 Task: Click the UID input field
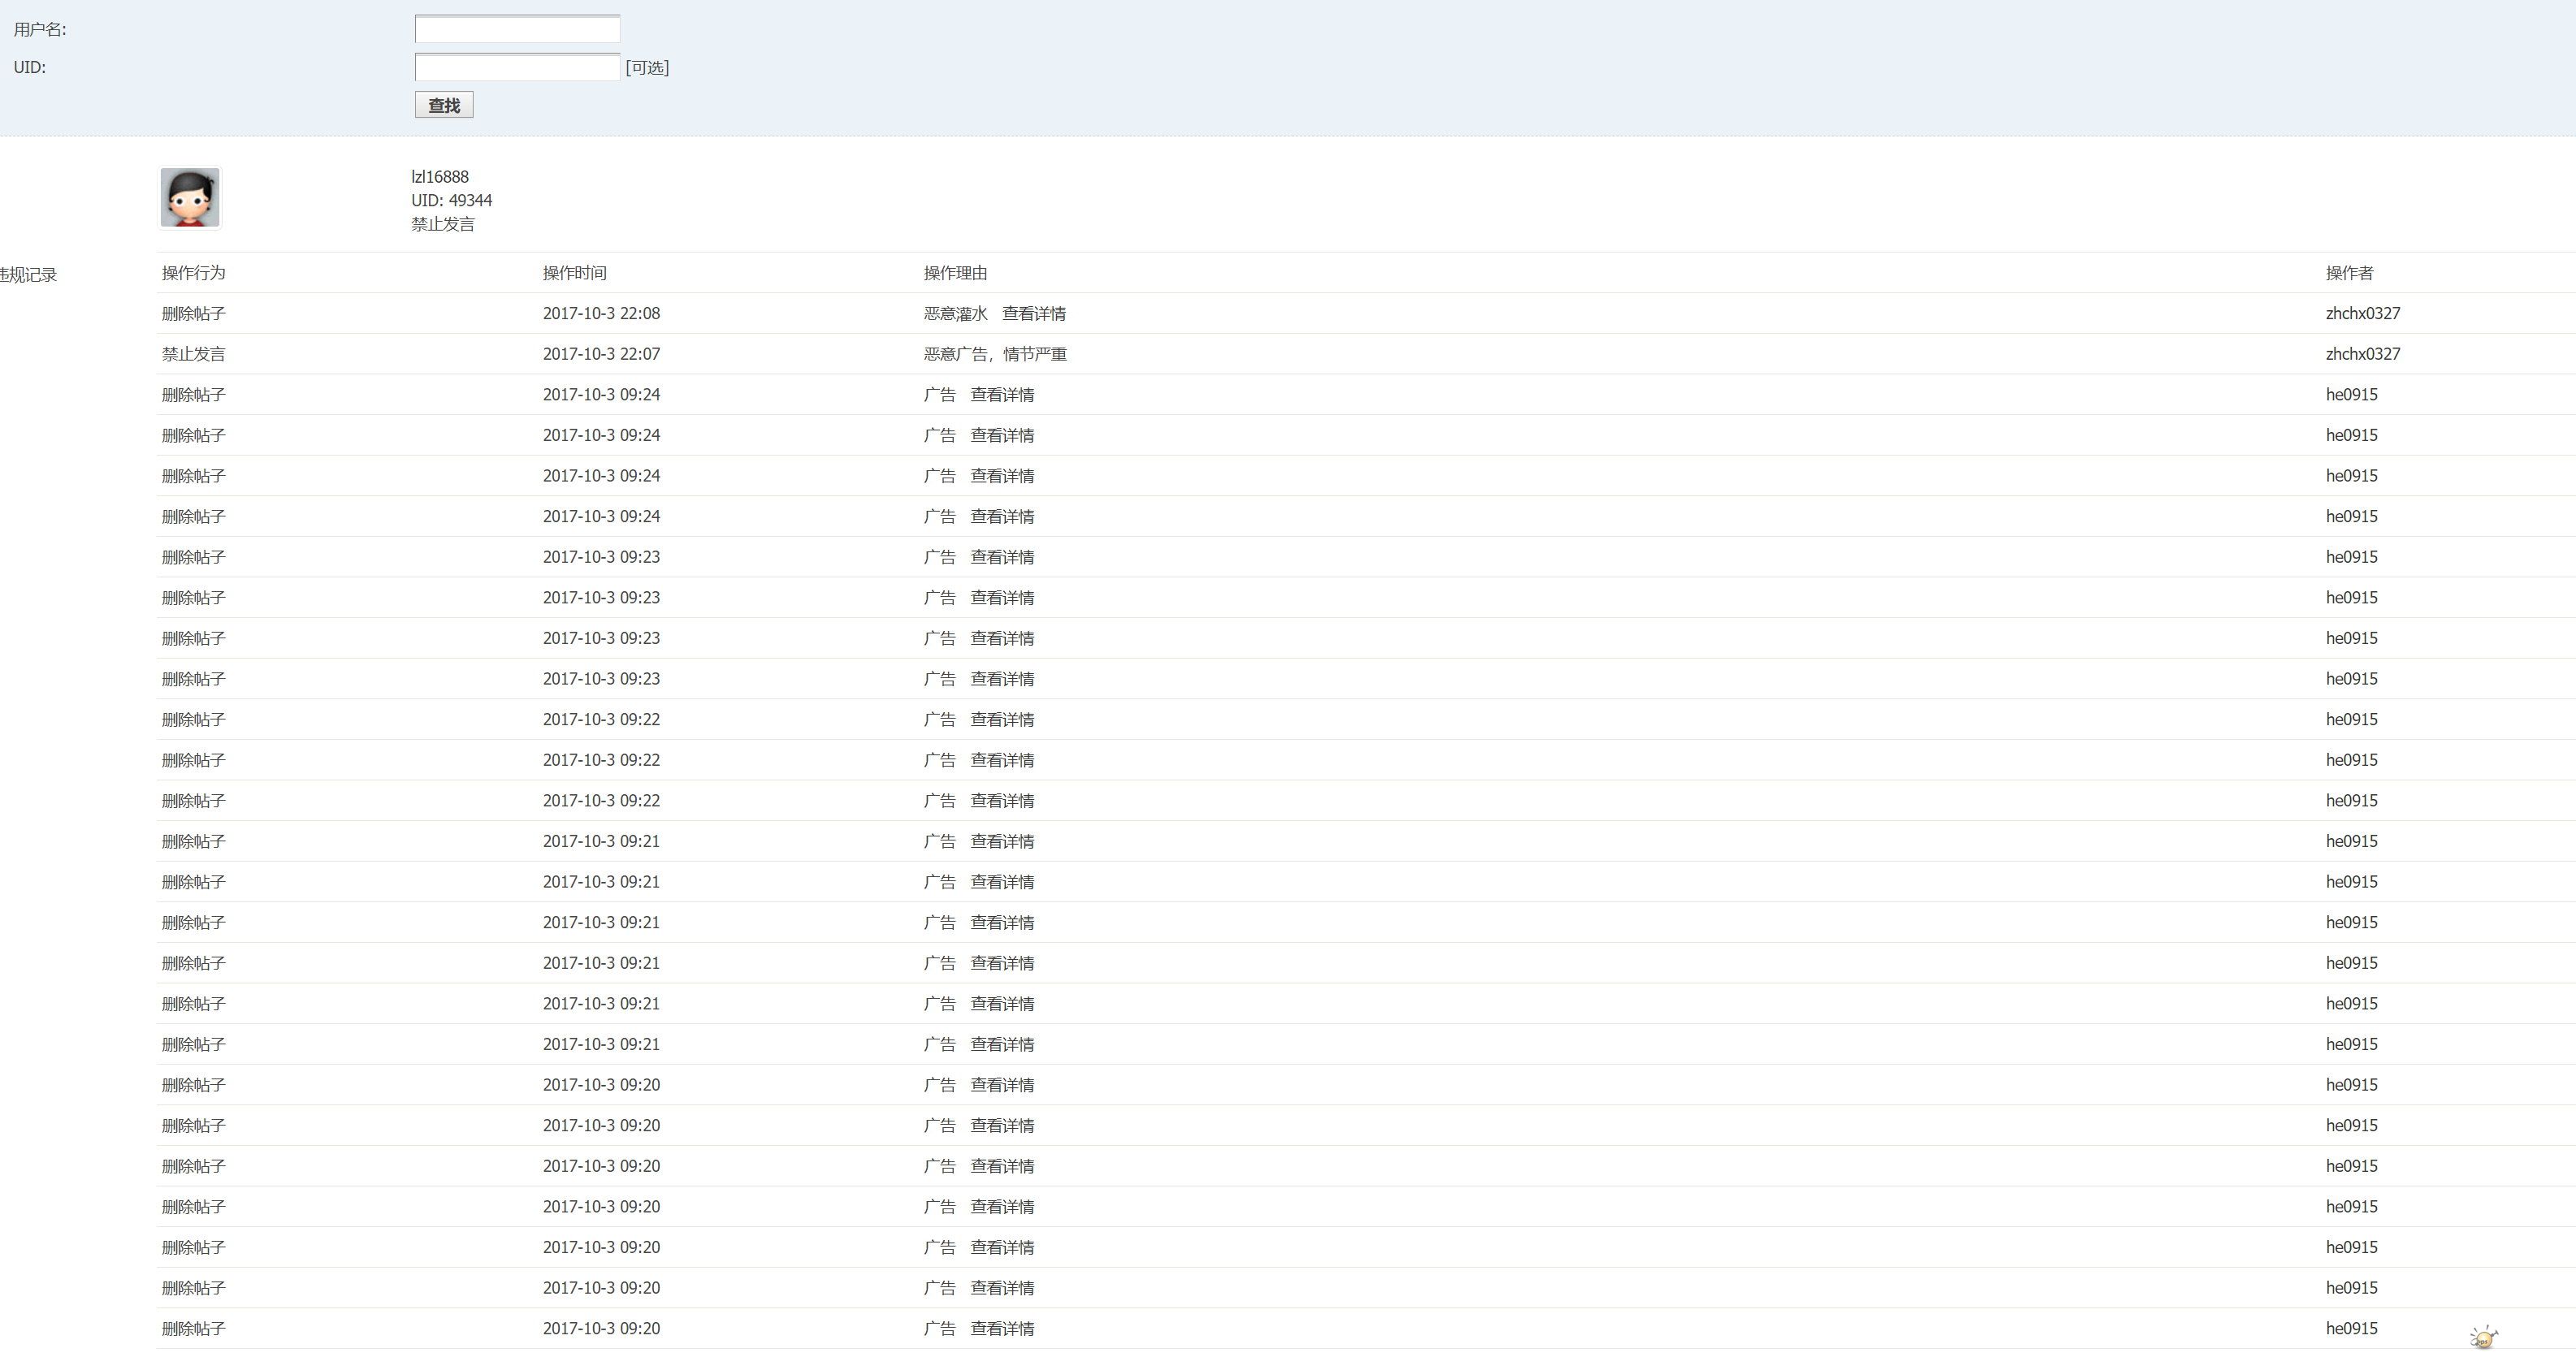point(517,67)
